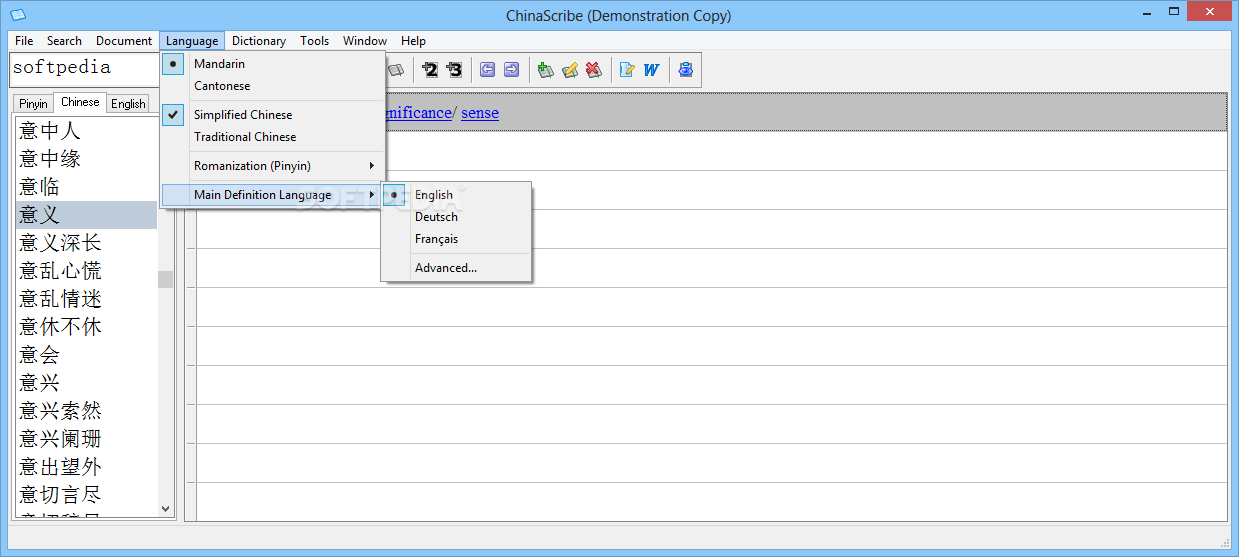Image resolution: width=1239 pixels, height=557 pixels.
Task: Switch to the Chinese tab
Action: (80, 102)
